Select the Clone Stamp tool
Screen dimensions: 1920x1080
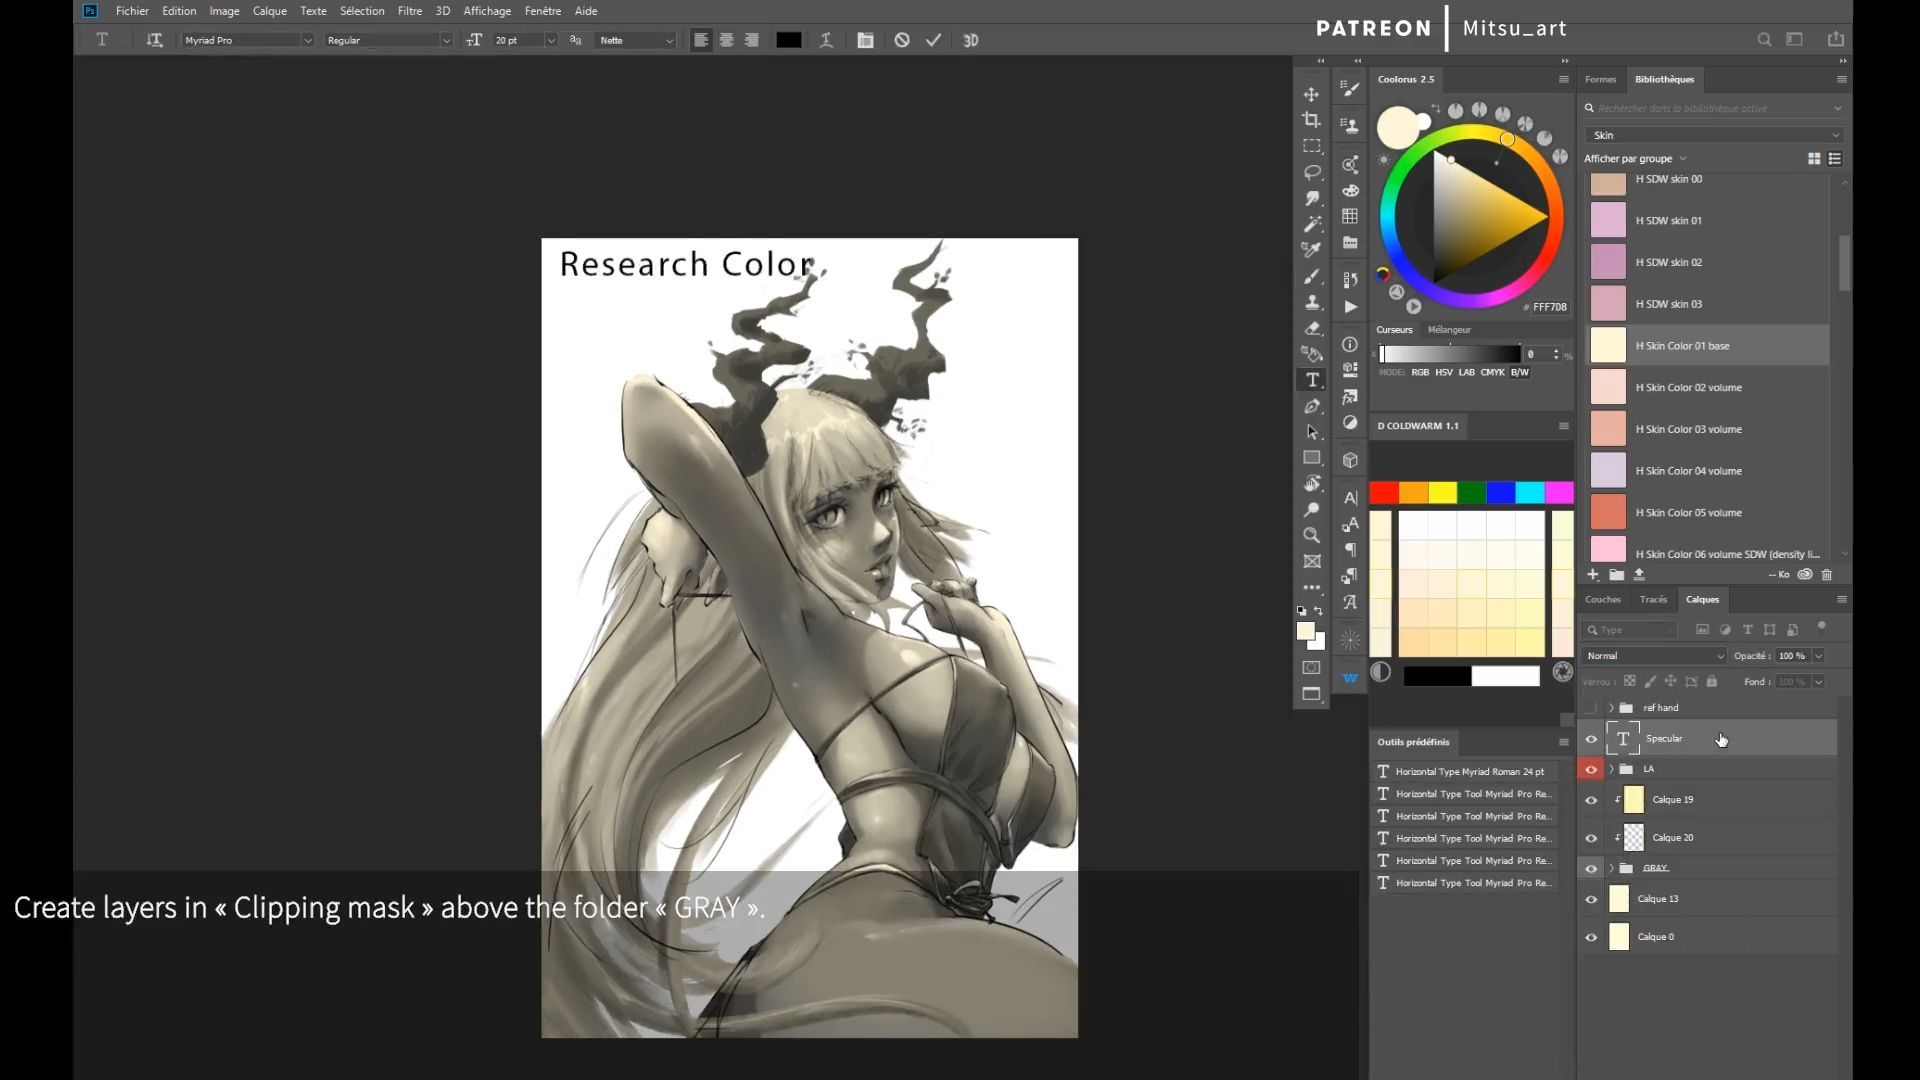pos(1311,302)
